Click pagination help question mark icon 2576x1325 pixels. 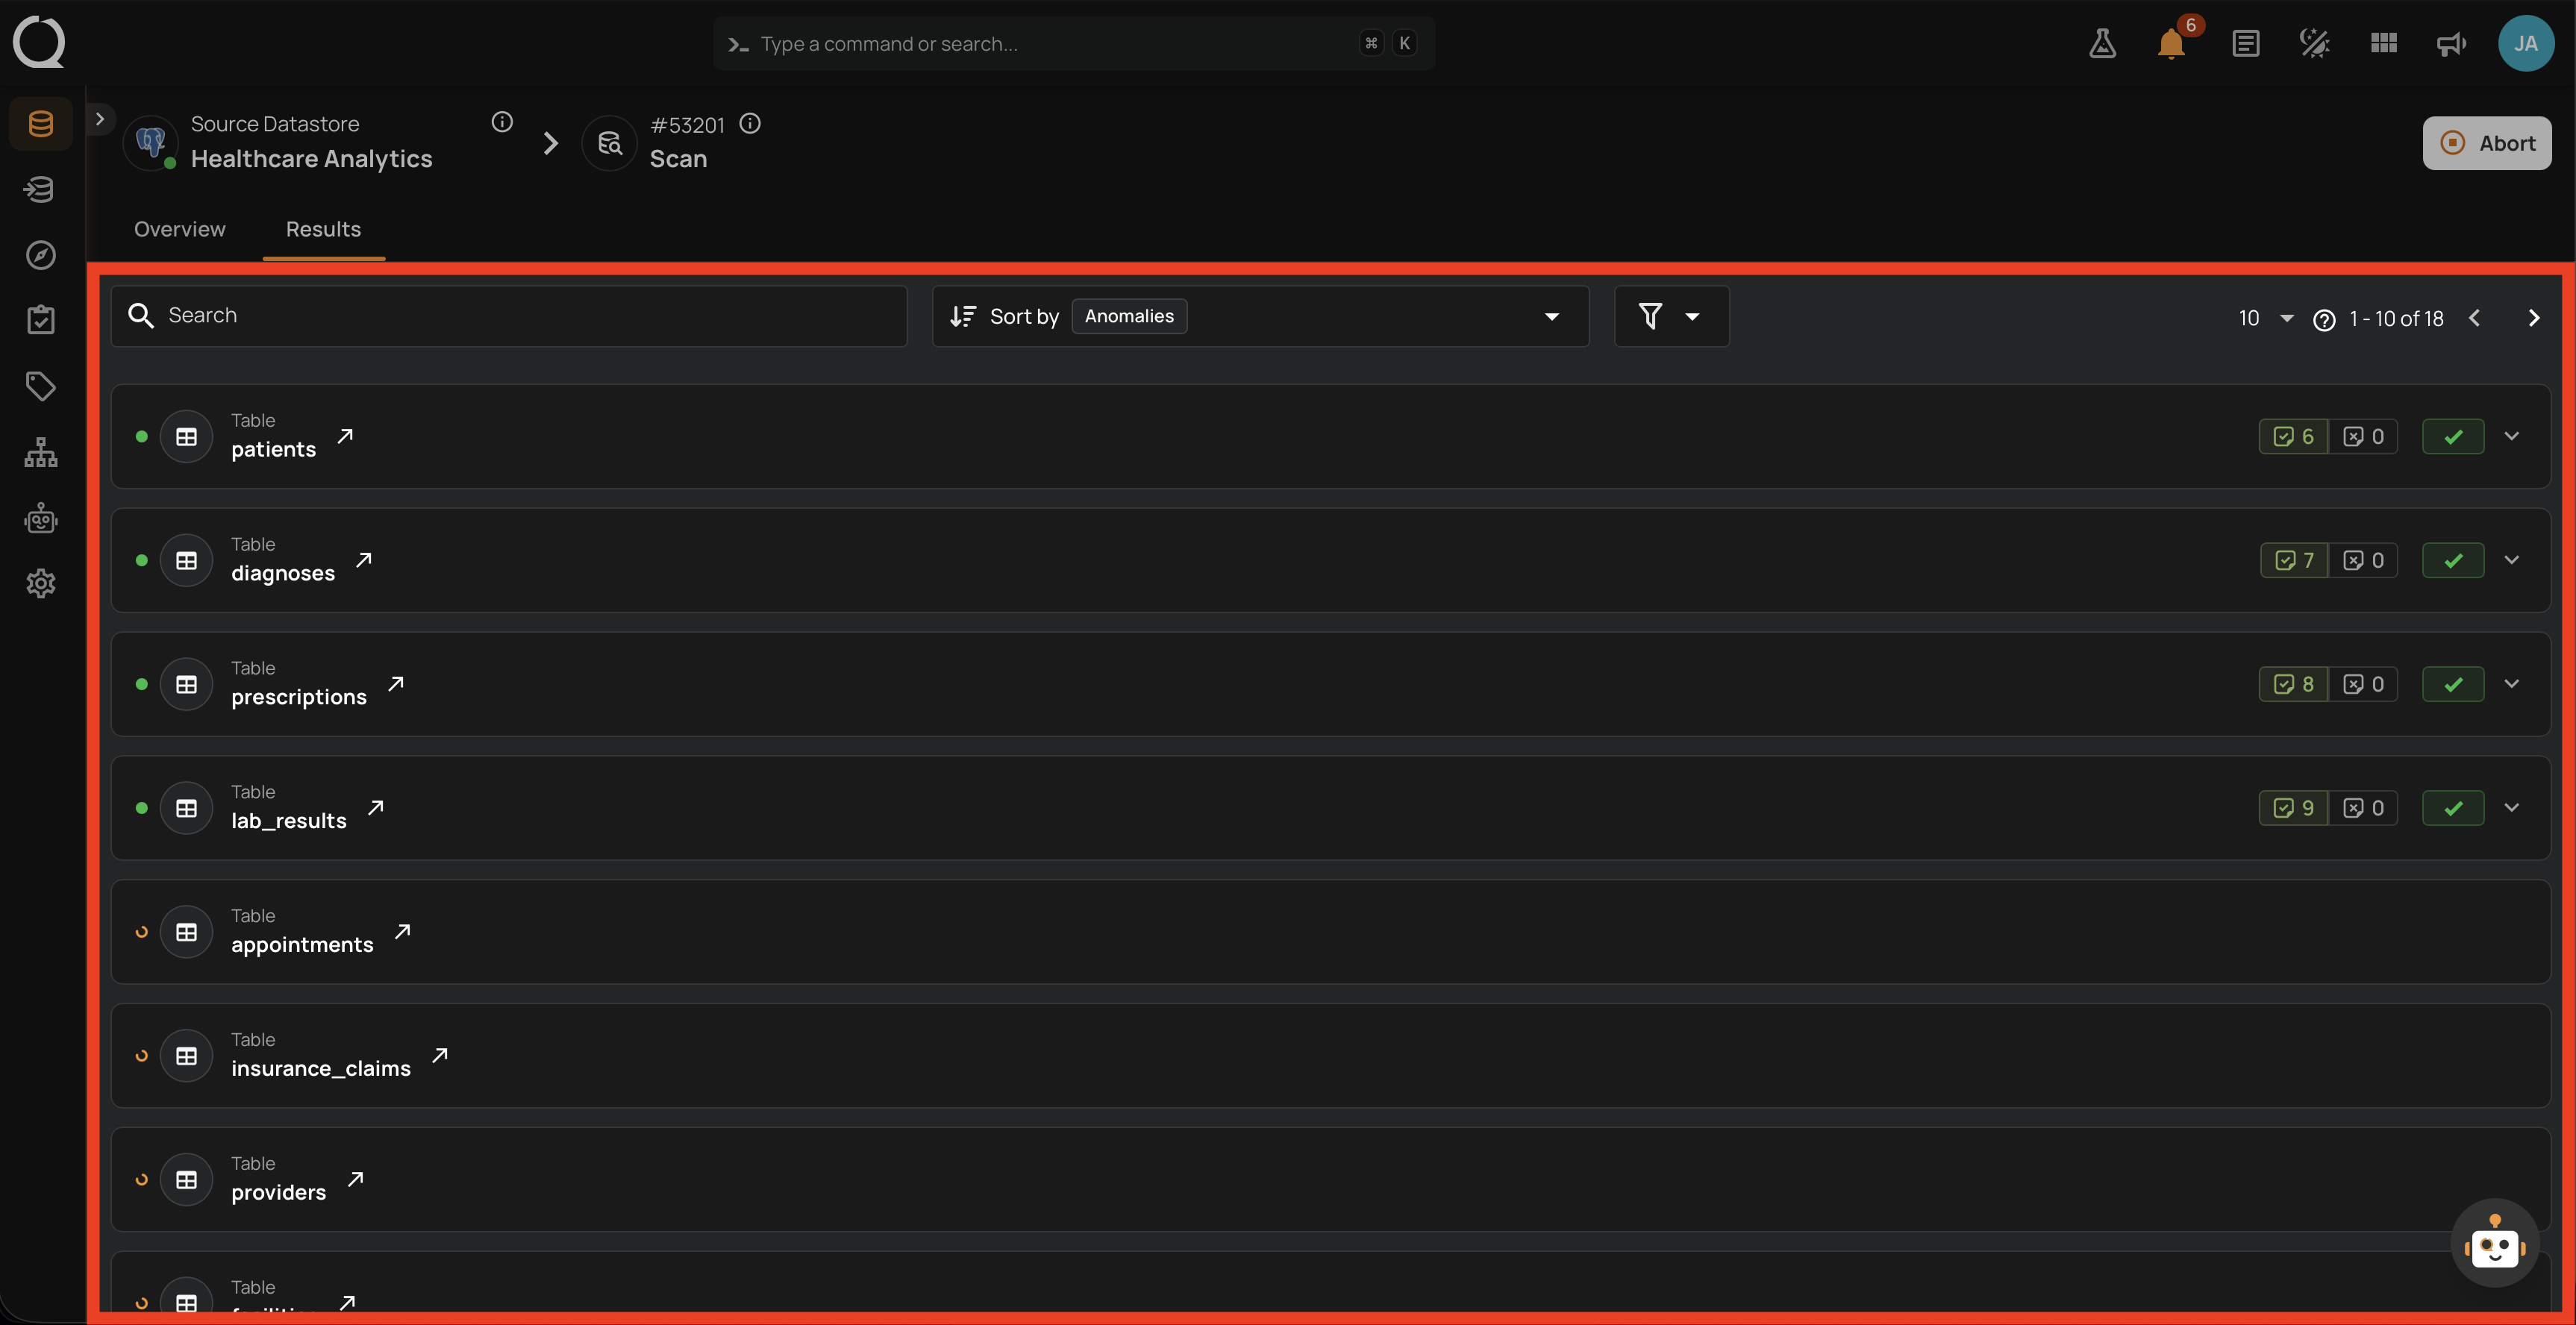2324,319
